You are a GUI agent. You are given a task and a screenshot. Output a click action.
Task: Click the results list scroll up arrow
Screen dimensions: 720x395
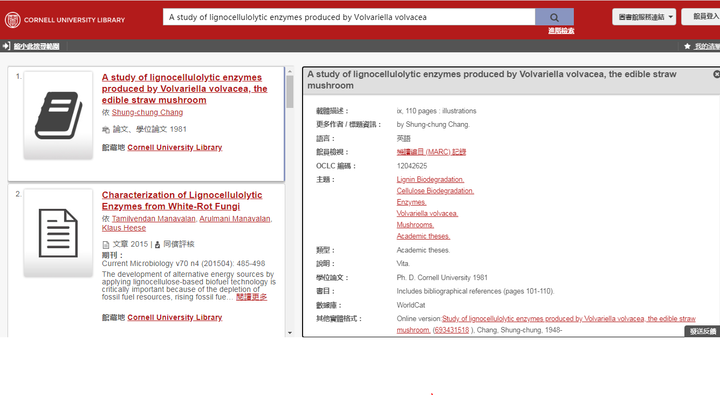tap(290, 72)
